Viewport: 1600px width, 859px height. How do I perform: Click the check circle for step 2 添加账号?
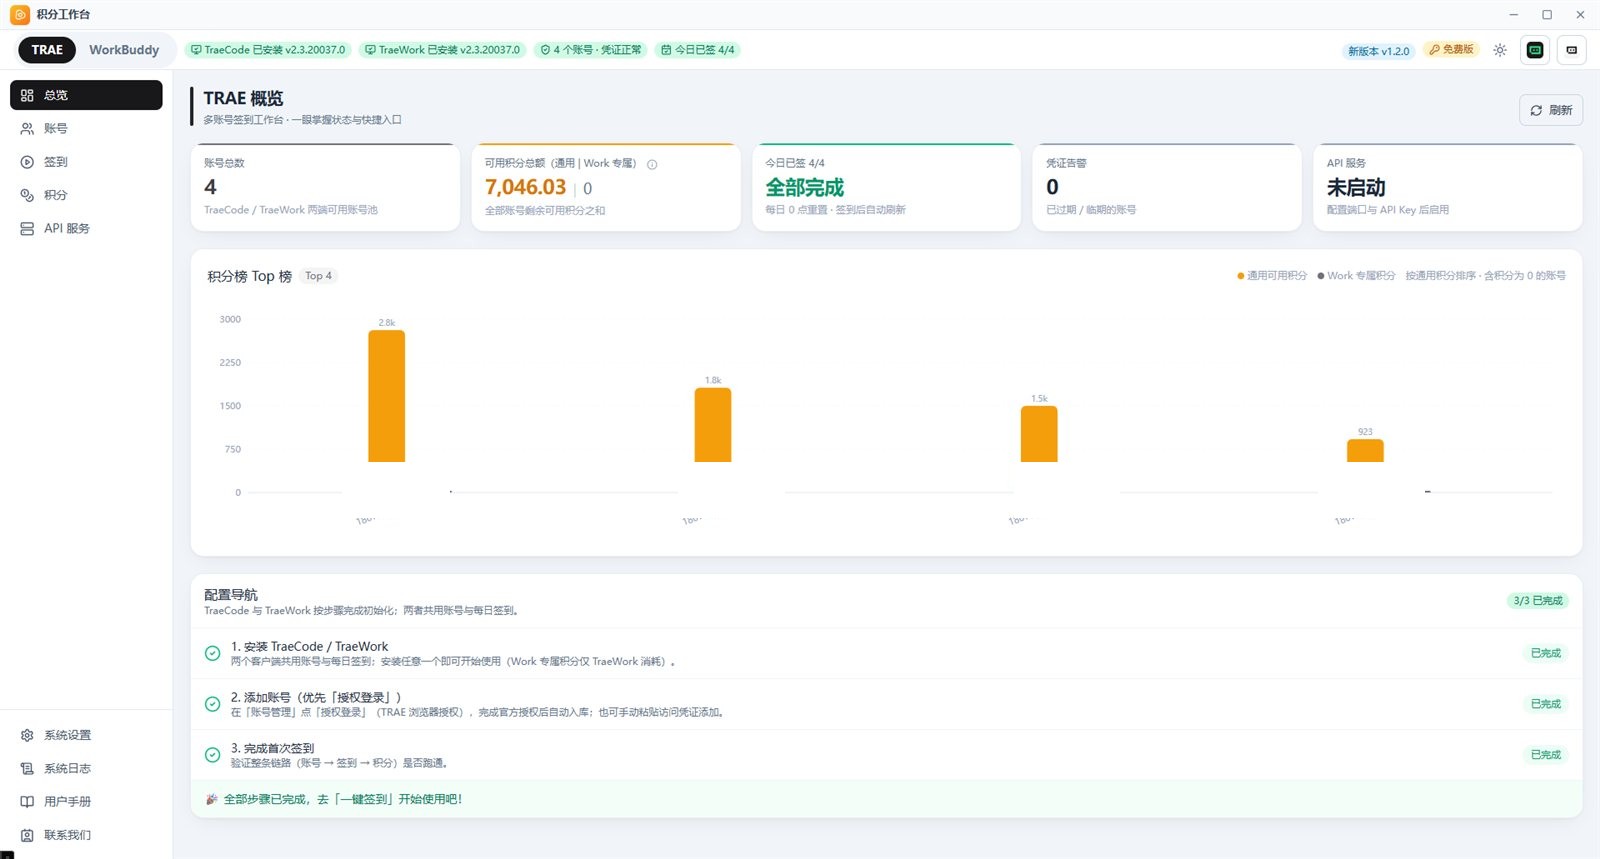coord(212,704)
